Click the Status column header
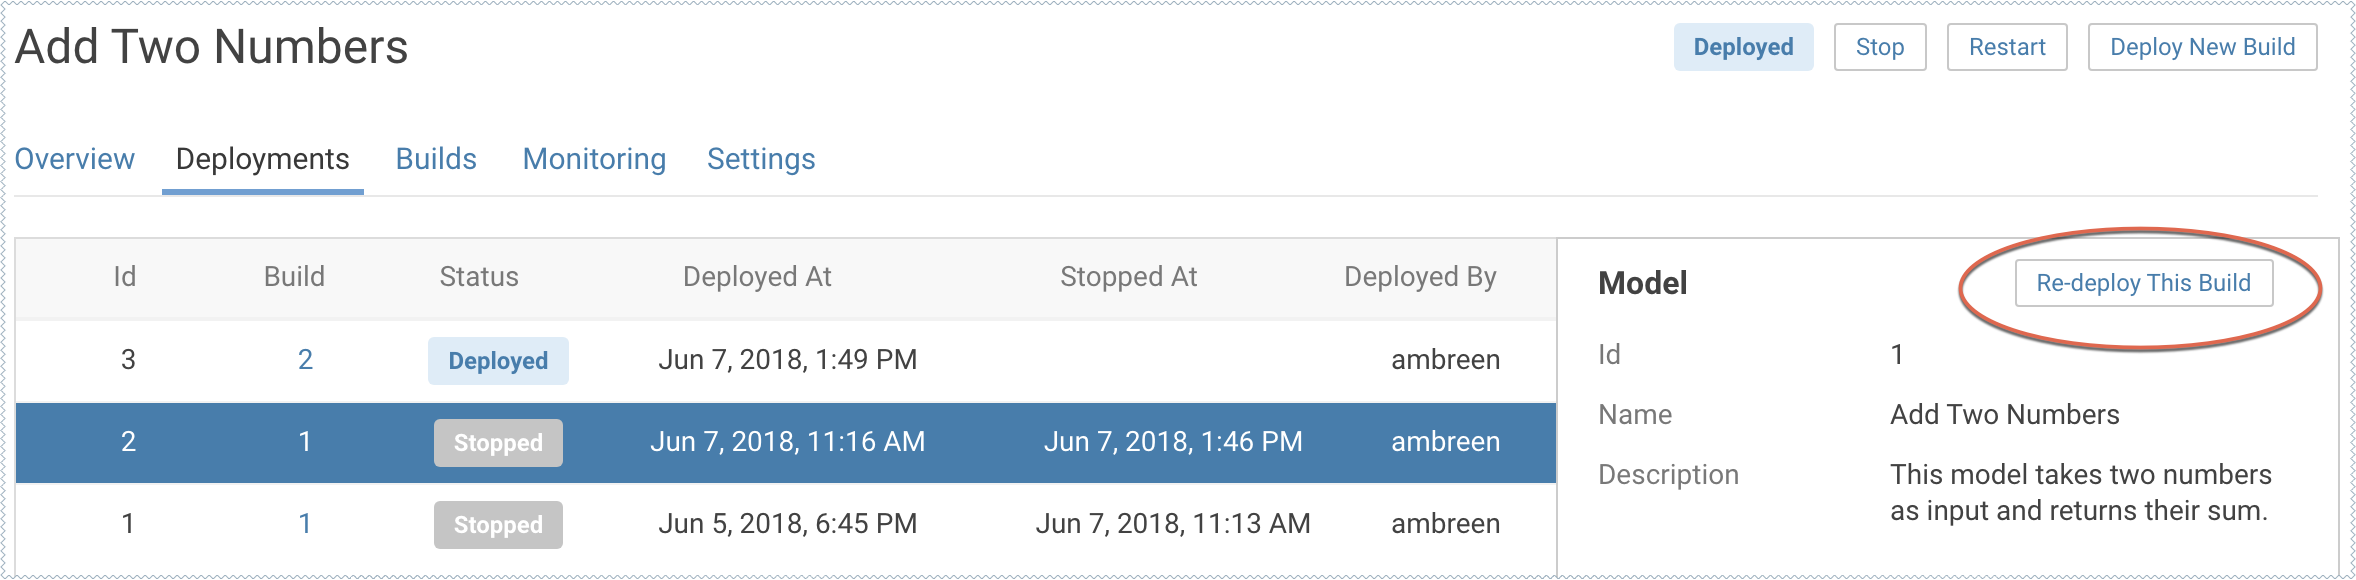 (x=479, y=277)
